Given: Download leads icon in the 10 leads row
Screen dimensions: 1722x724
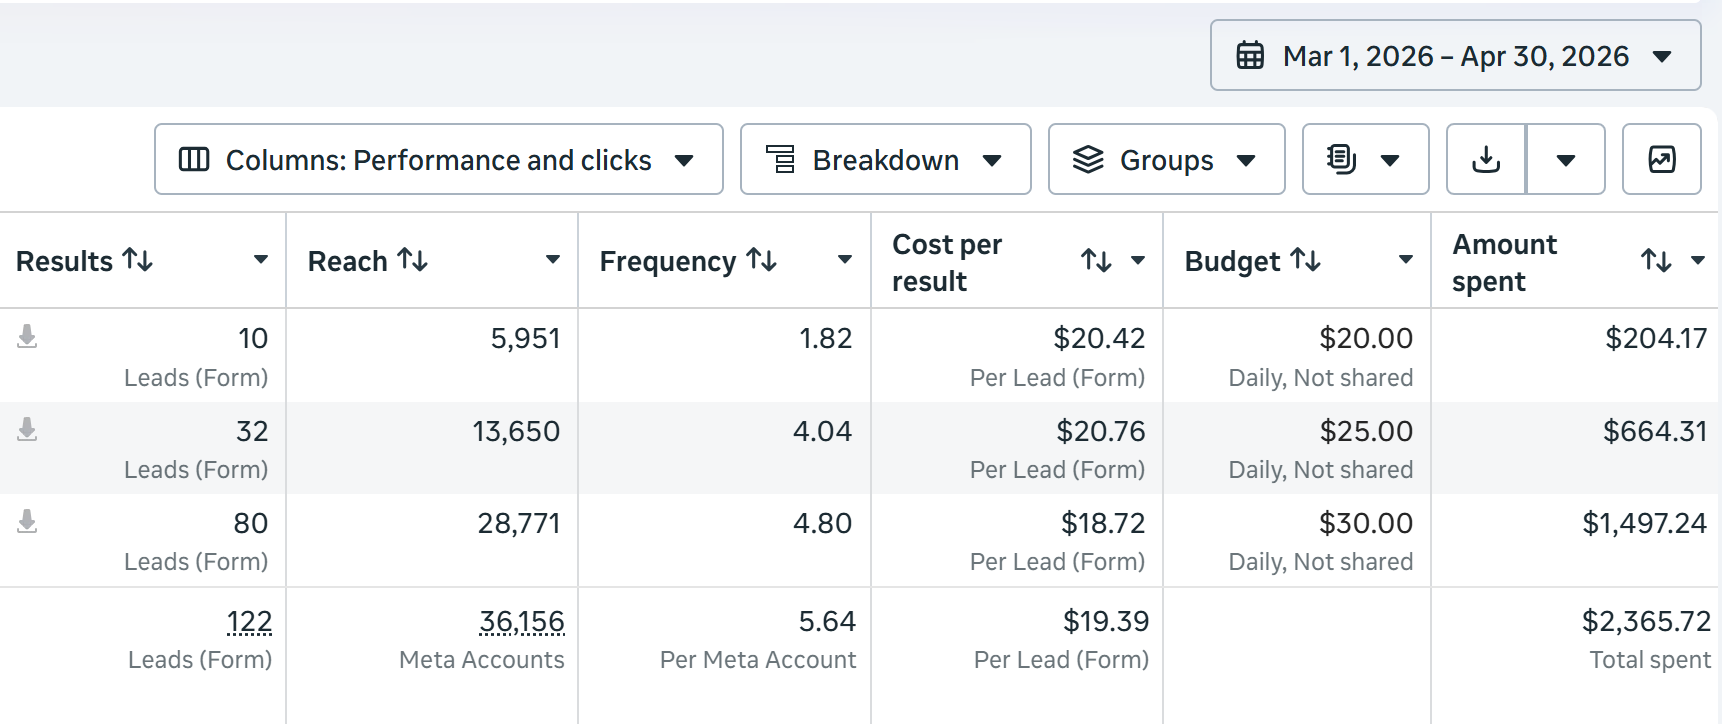Looking at the screenshot, I should tap(28, 337).
